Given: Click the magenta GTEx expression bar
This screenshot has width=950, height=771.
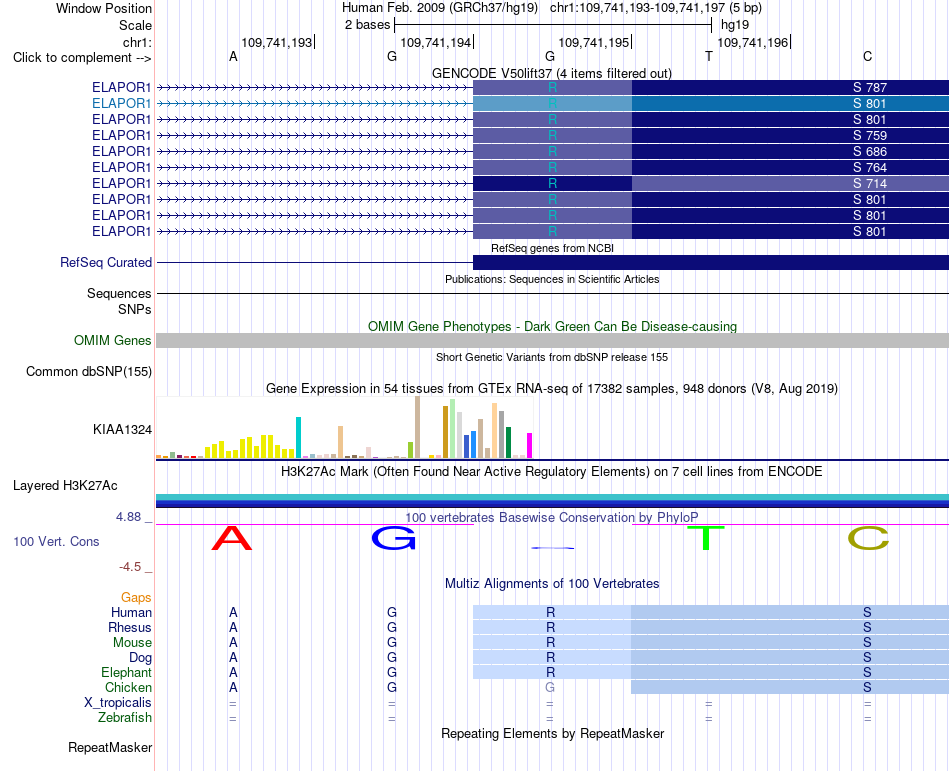Looking at the screenshot, I should pos(530,445).
